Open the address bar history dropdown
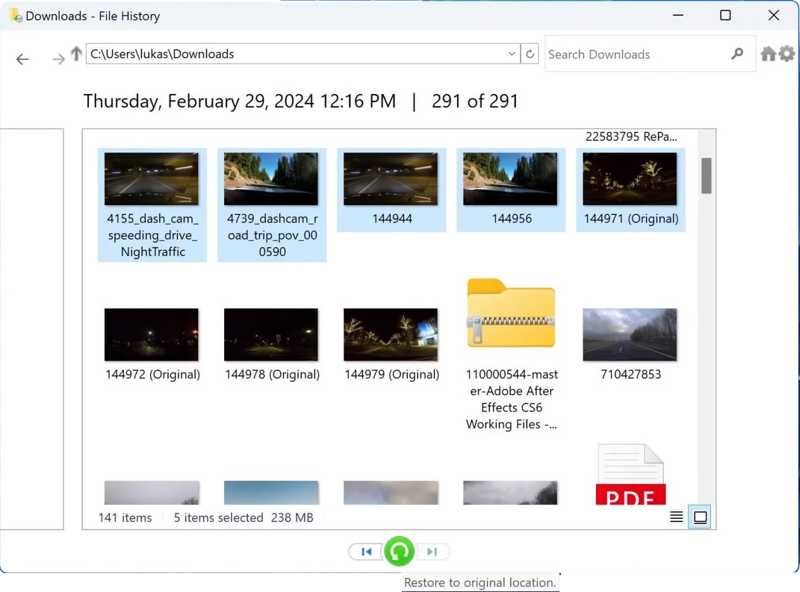 click(x=512, y=54)
